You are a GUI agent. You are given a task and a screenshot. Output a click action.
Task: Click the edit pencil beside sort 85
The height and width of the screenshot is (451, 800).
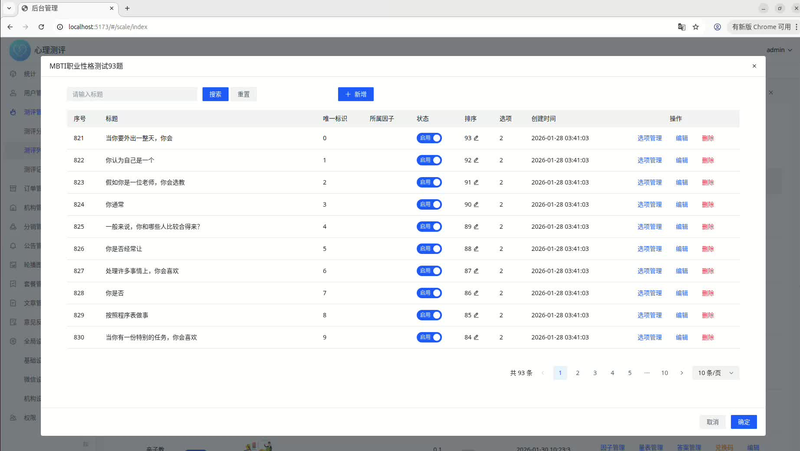[476, 315]
